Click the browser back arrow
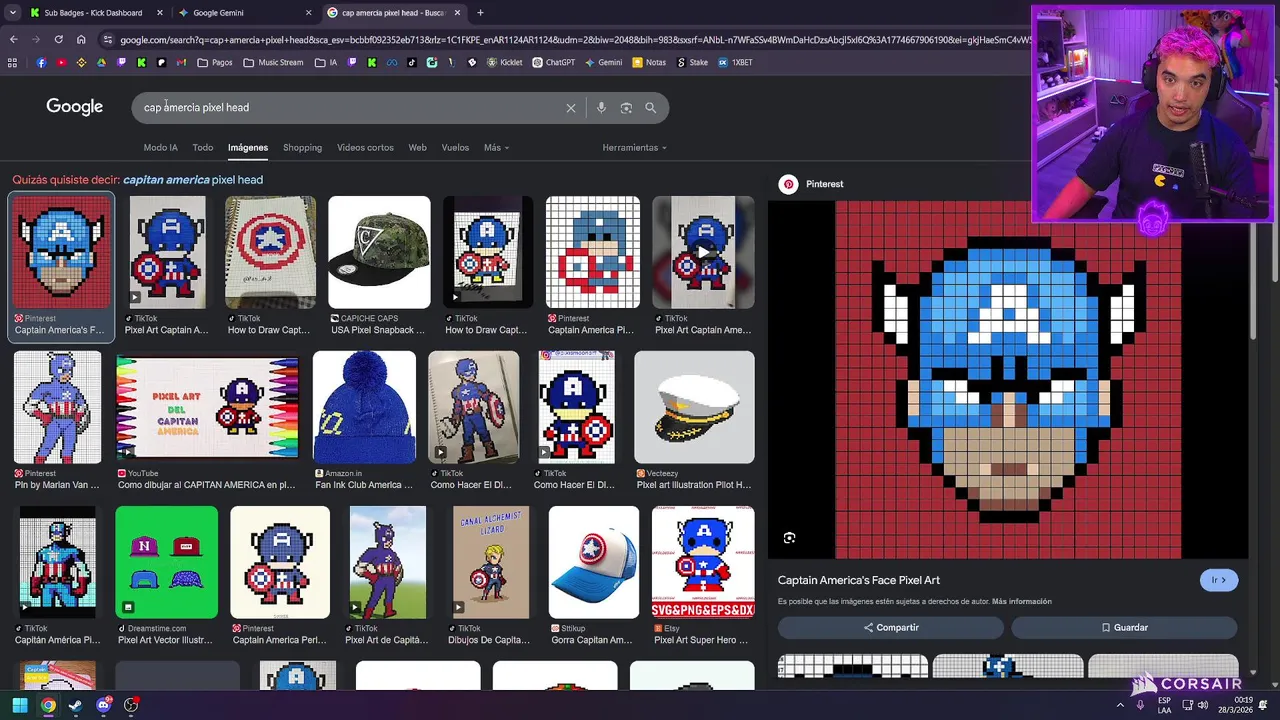Viewport: 1280px width, 720px height. [13, 40]
